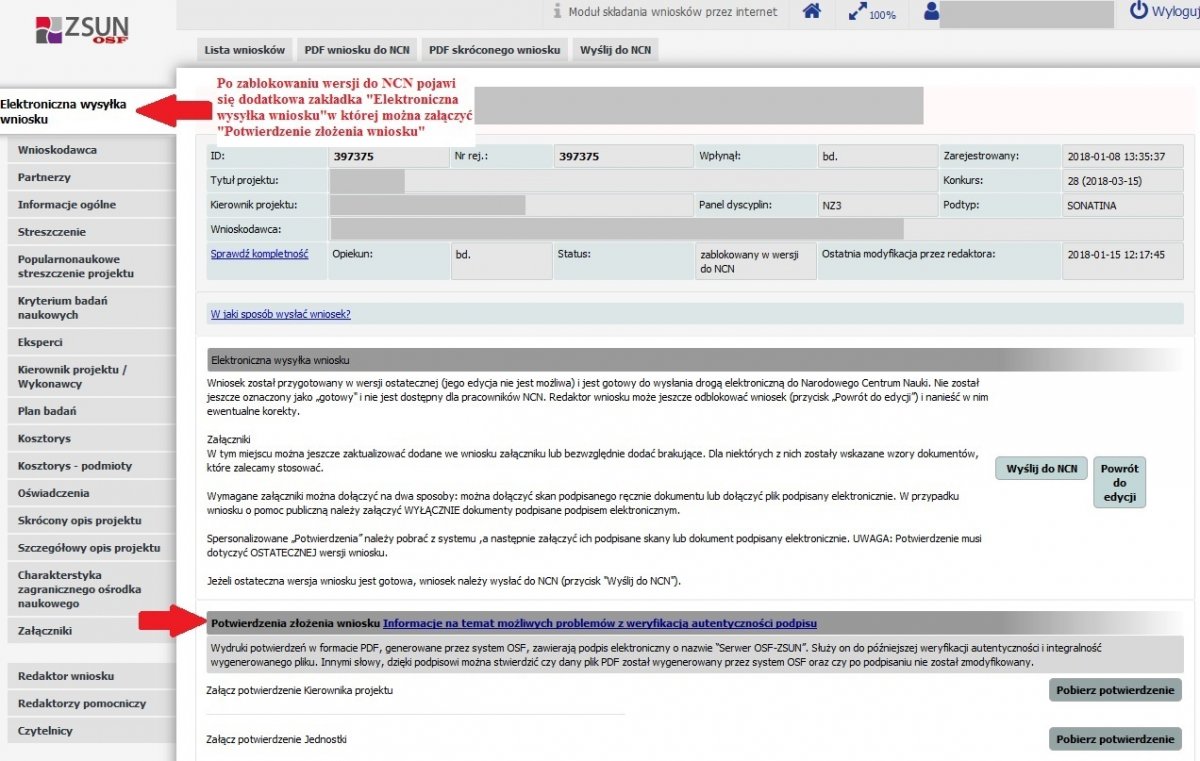Go to the home page icon
The width and height of the screenshot is (1200, 761).
[x=813, y=12]
